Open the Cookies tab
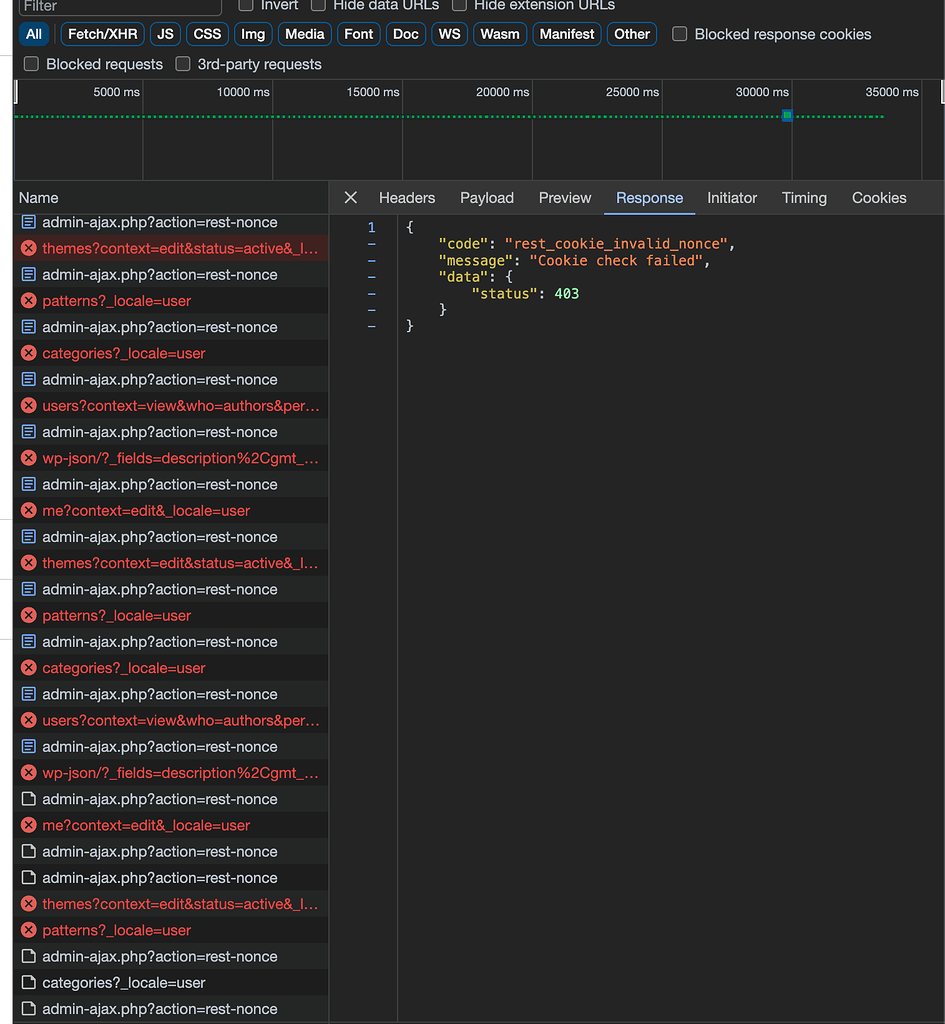945x1024 pixels. (x=879, y=198)
